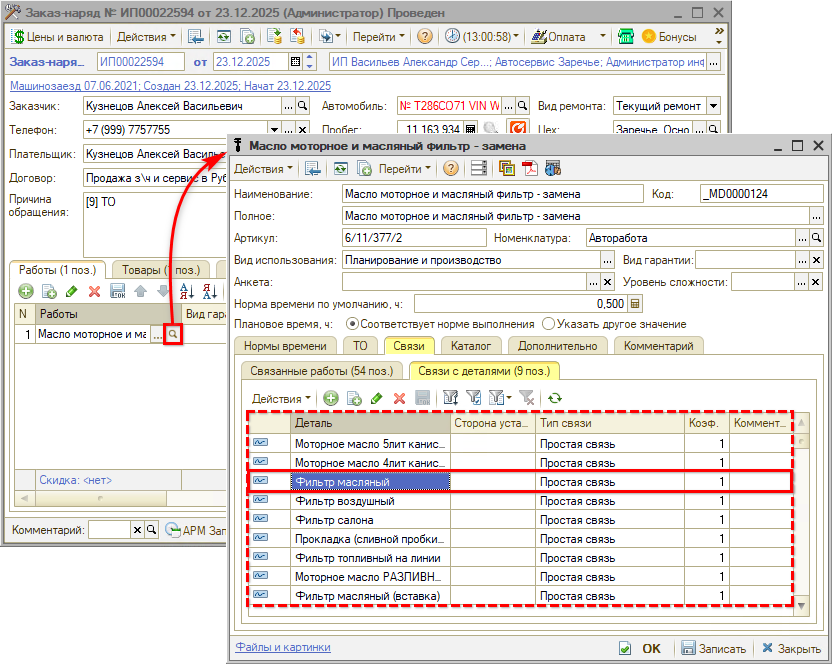832x664 pixels.
Task: Click the Артикул input field
Action: click(x=411, y=238)
